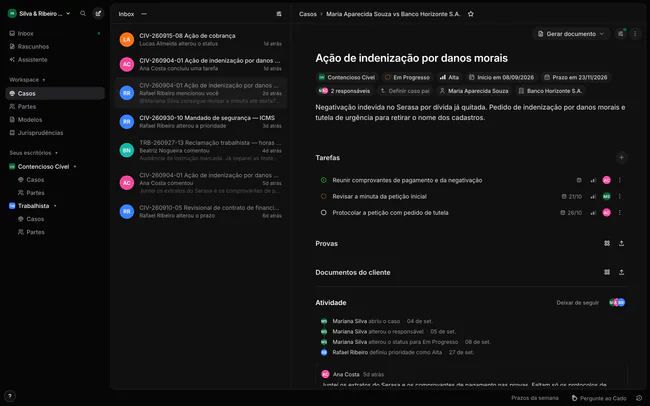Viewport: 650px width, 406px height.
Task: Open Inbox filter options icon
Action: 279,14
